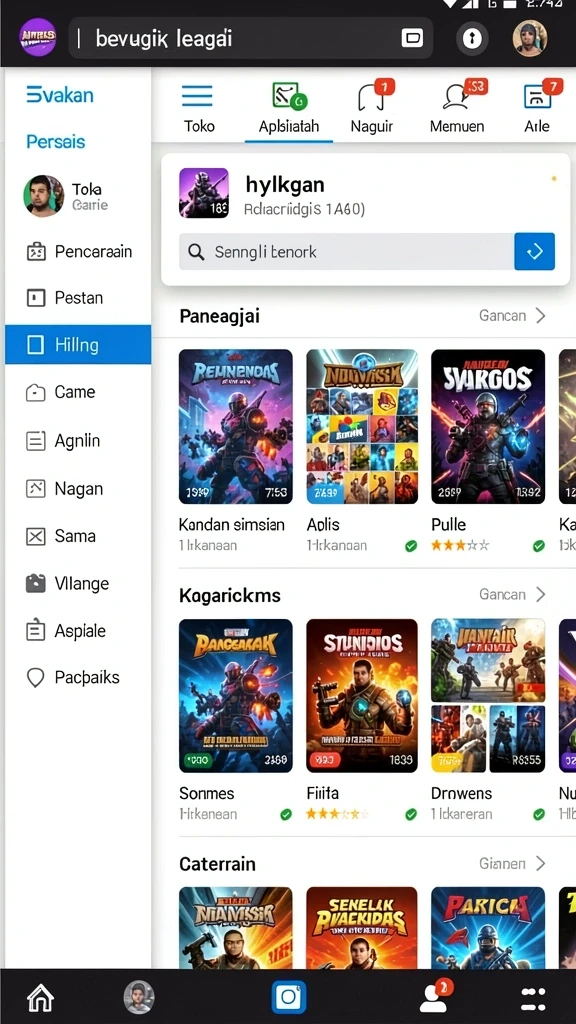Open the keyhole lock icon in header
576x1024 pixels.
tap(472, 39)
